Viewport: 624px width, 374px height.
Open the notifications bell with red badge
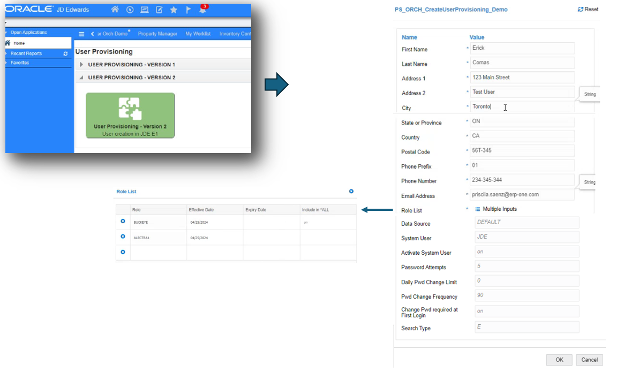tap(203, 9)
